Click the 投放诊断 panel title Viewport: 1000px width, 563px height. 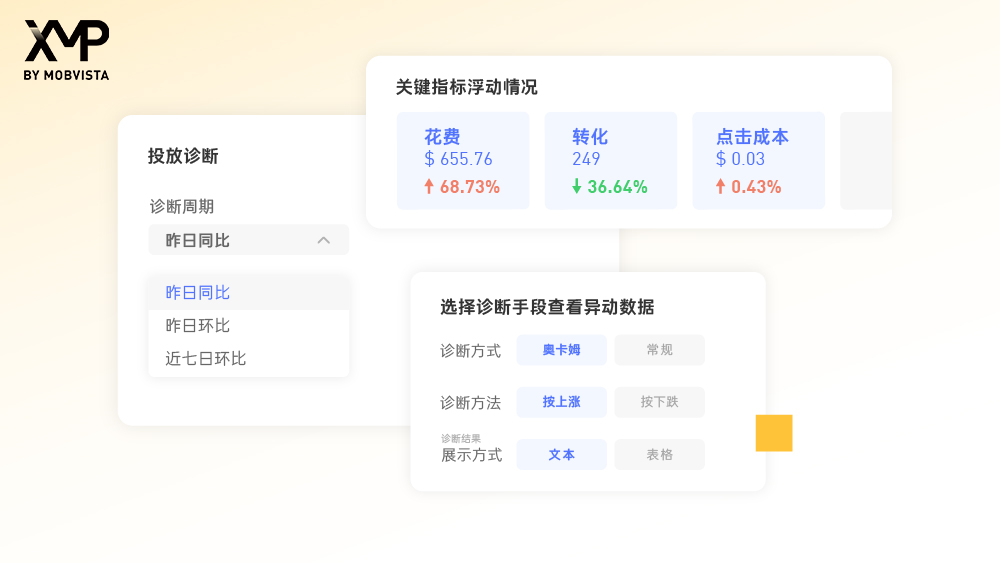coord(183,156)
